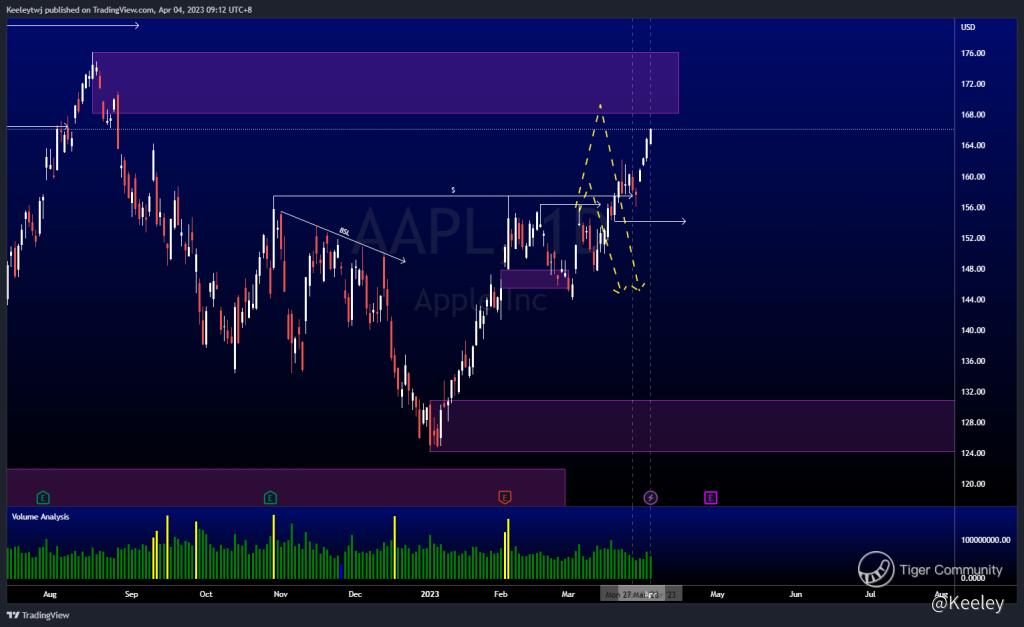Click the 148.00 price axis label

point(973,268)
